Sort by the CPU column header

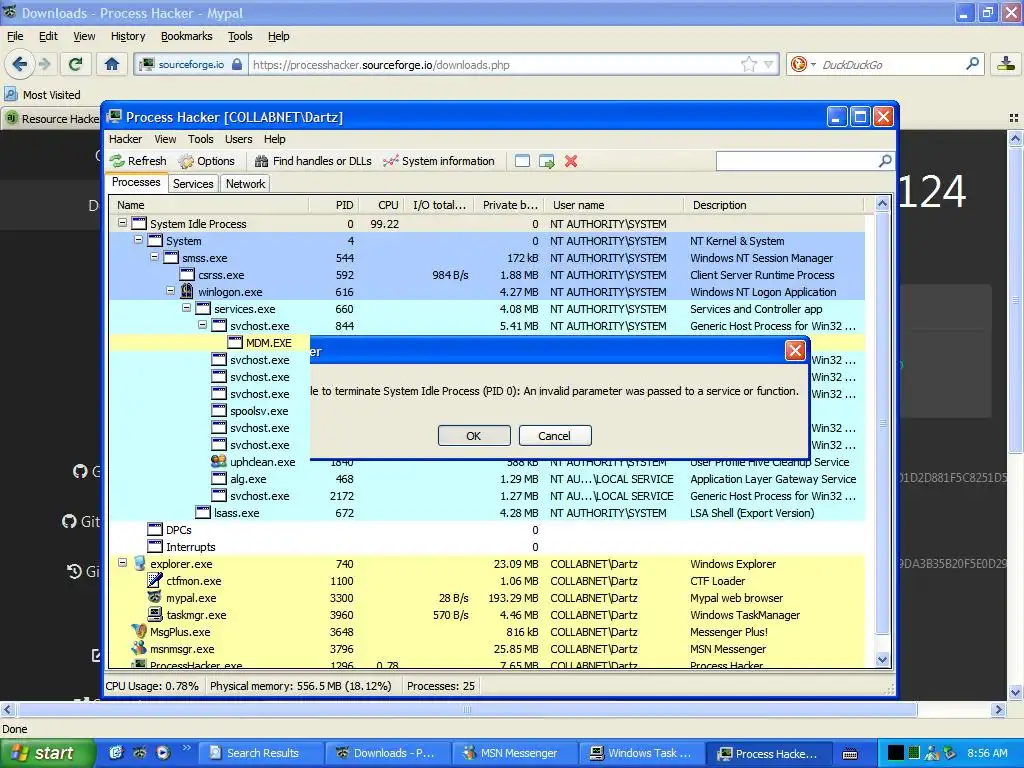381,205
